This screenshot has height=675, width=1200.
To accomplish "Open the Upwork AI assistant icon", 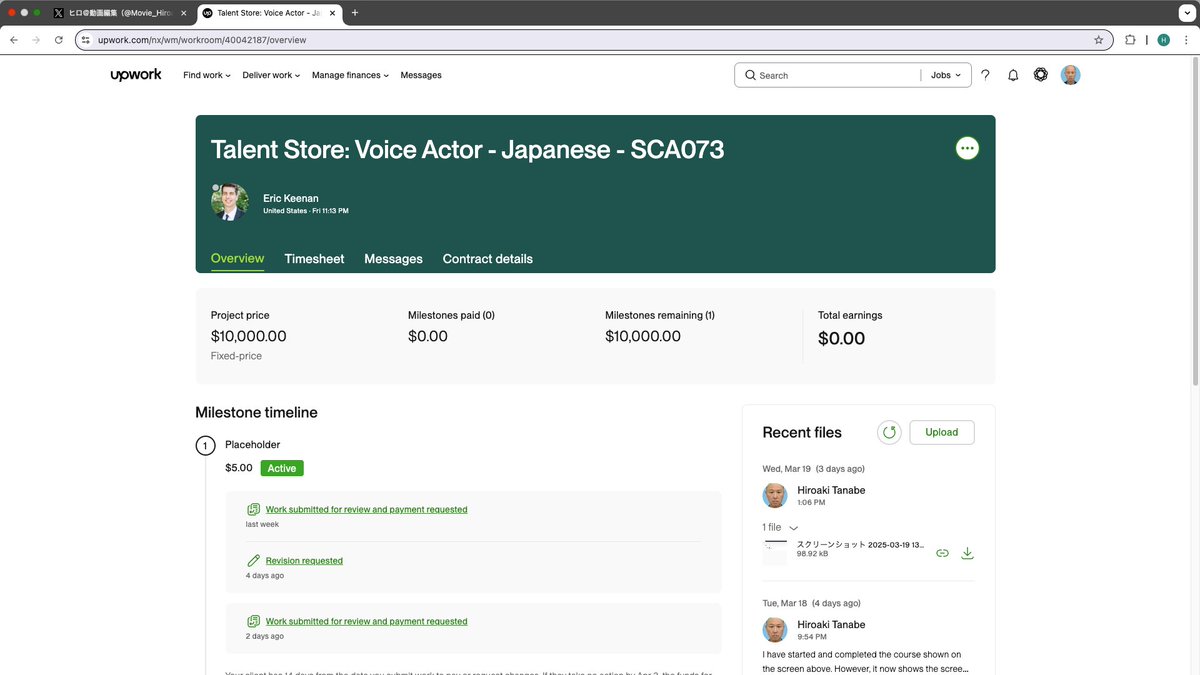I will coord(1041,75).
